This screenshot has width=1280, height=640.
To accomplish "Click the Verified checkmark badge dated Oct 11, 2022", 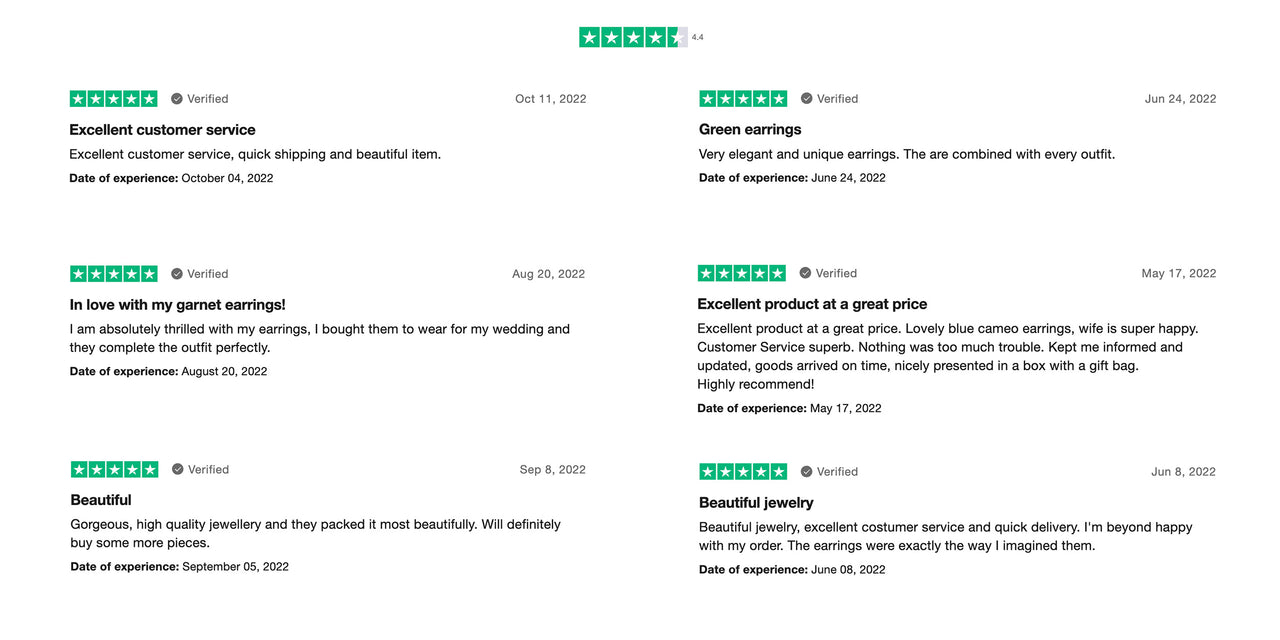I will 200,99.
